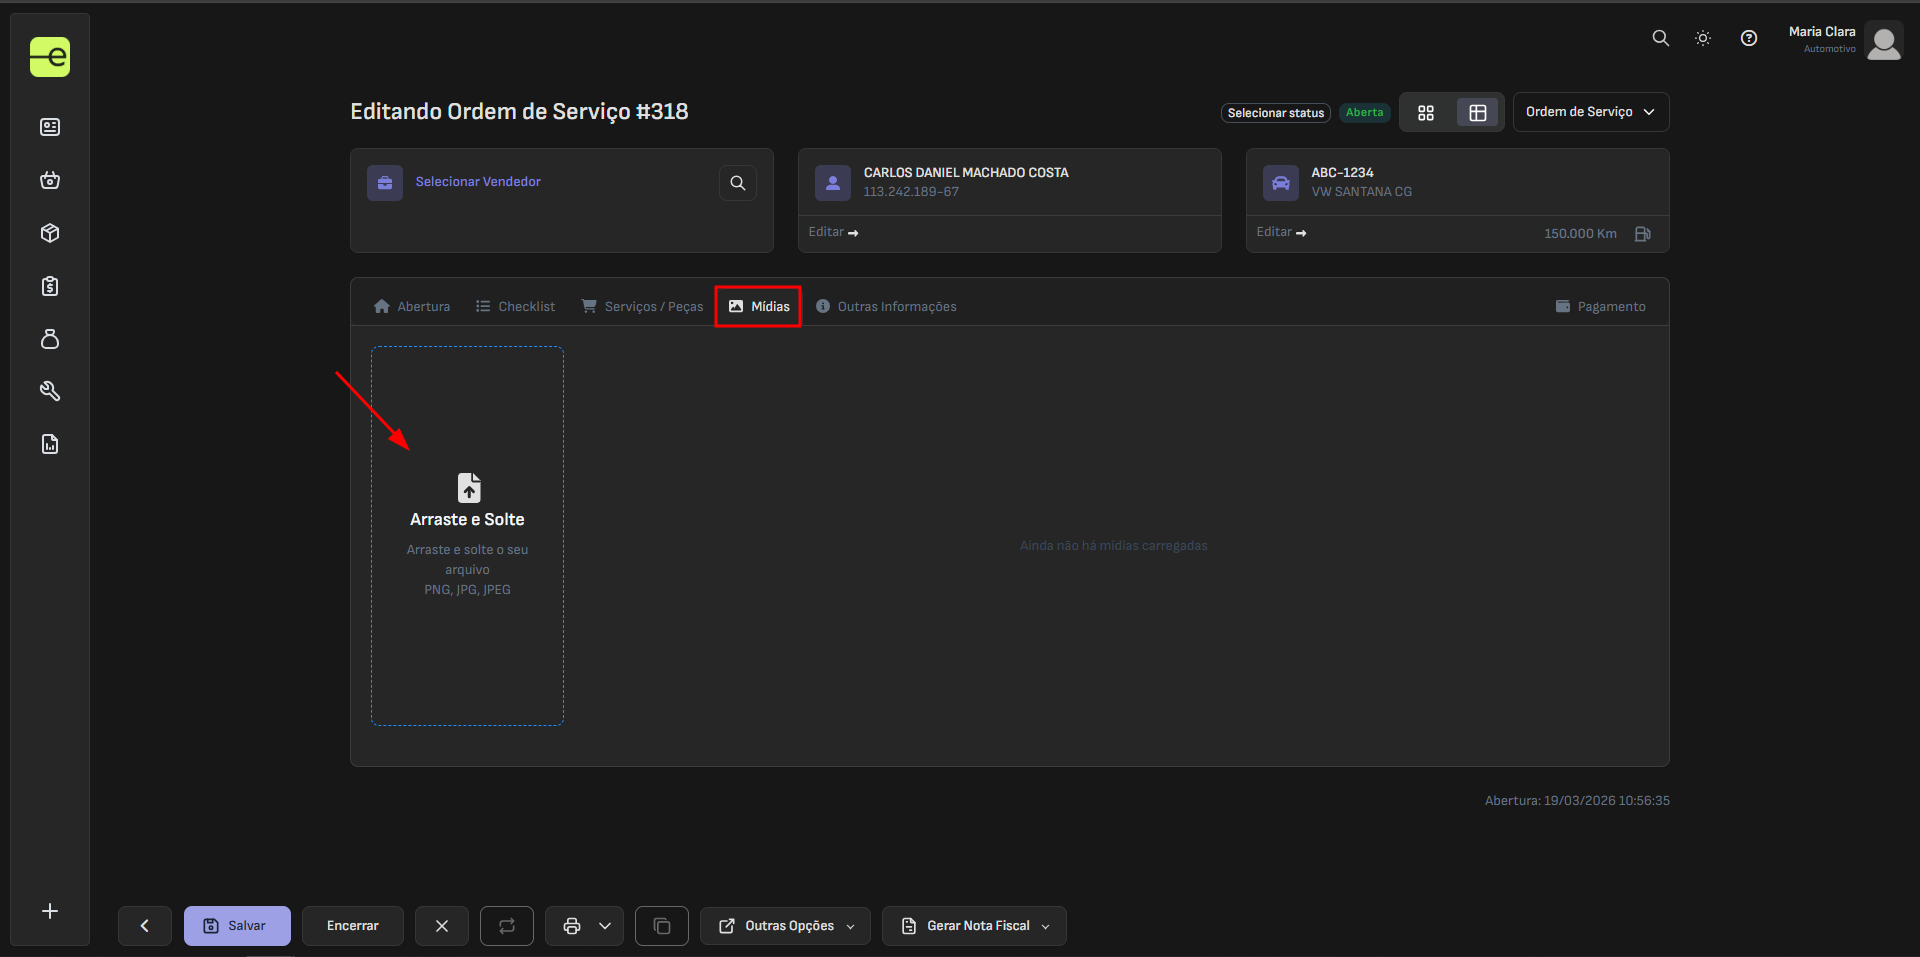Viewport: 1920px width, 957px height.
Task: Expand Outras Opções dropdown
Action: (786, 926)
